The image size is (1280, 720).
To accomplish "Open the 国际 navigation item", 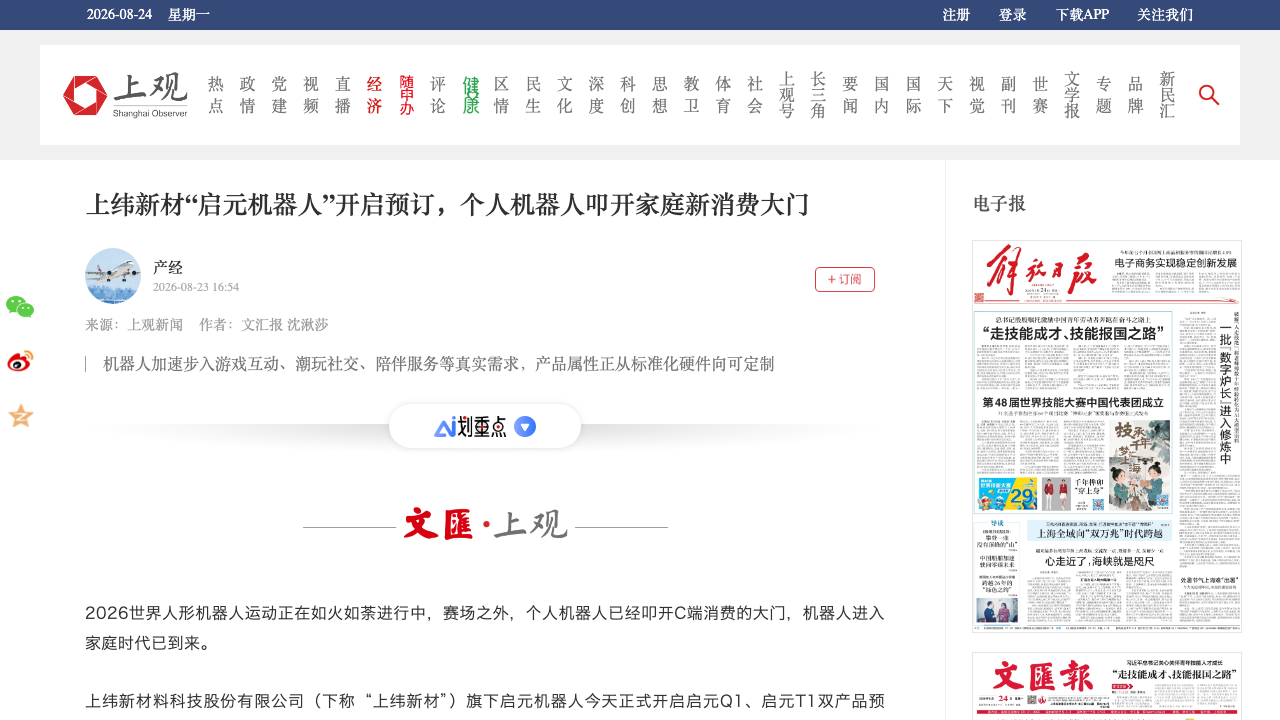I will 914,95.
